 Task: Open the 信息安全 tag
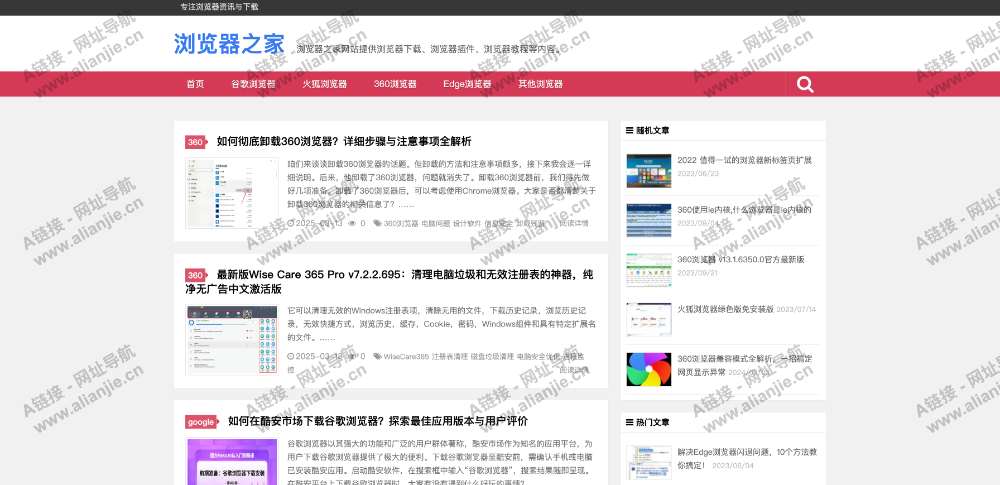[x=499, y=223]
